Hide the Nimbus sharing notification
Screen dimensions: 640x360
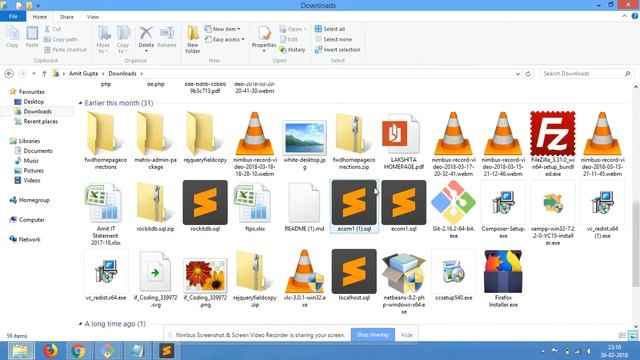pos(407,335)
